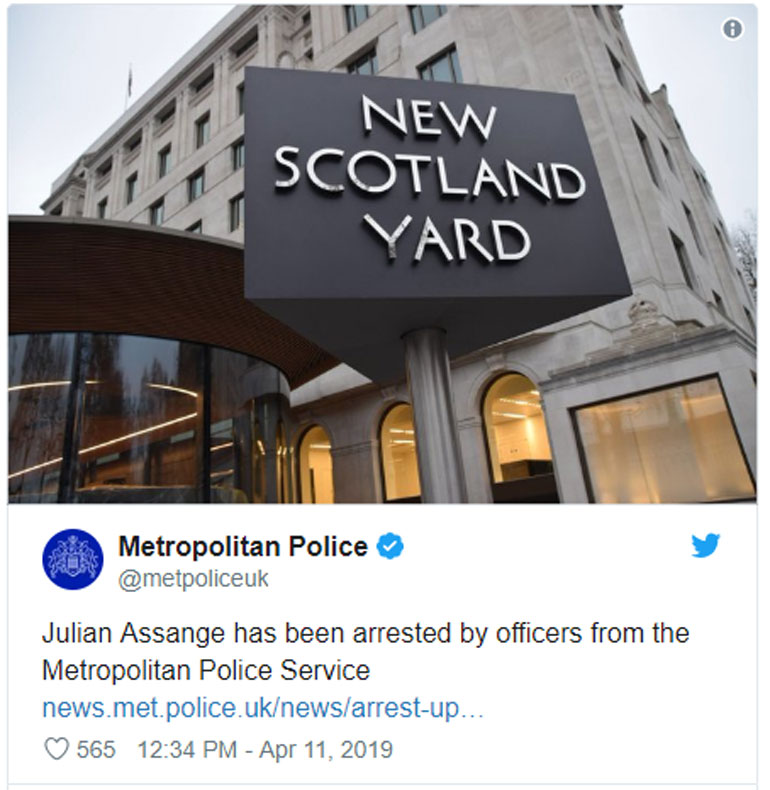Open the 12:34 PM time stamp

click(187, 749)
